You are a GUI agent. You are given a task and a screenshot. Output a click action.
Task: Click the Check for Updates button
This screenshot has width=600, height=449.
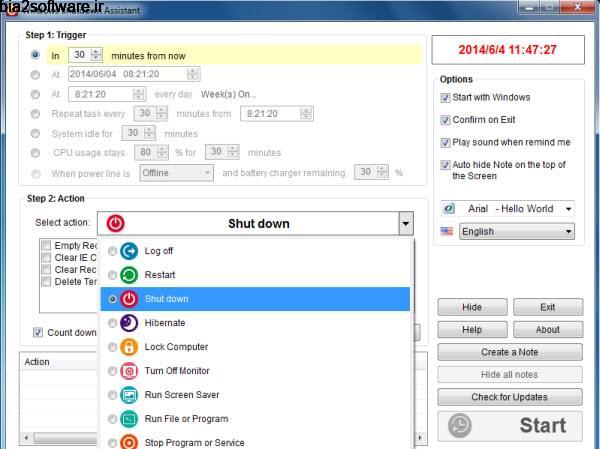510,397
